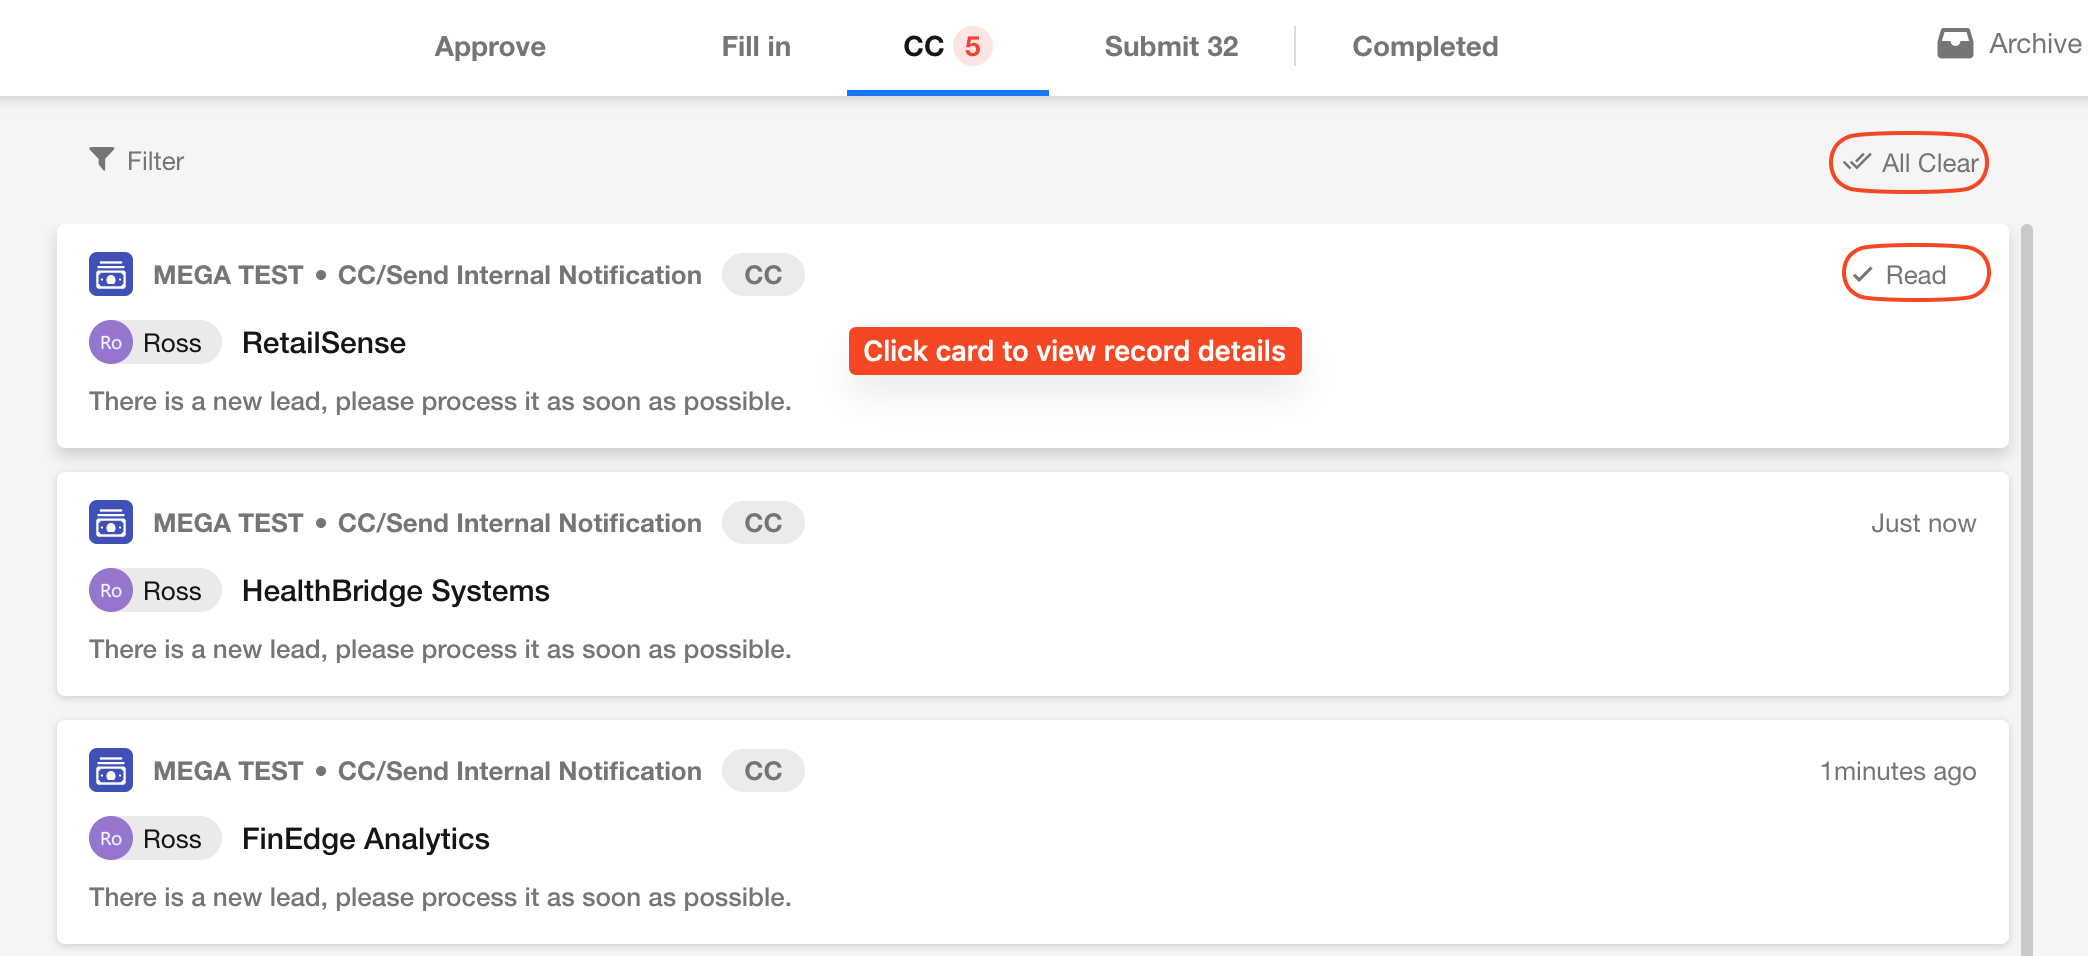2088x956 pixels.
Task: Switch to the Approve tab
Action: [x=490, y=47]
